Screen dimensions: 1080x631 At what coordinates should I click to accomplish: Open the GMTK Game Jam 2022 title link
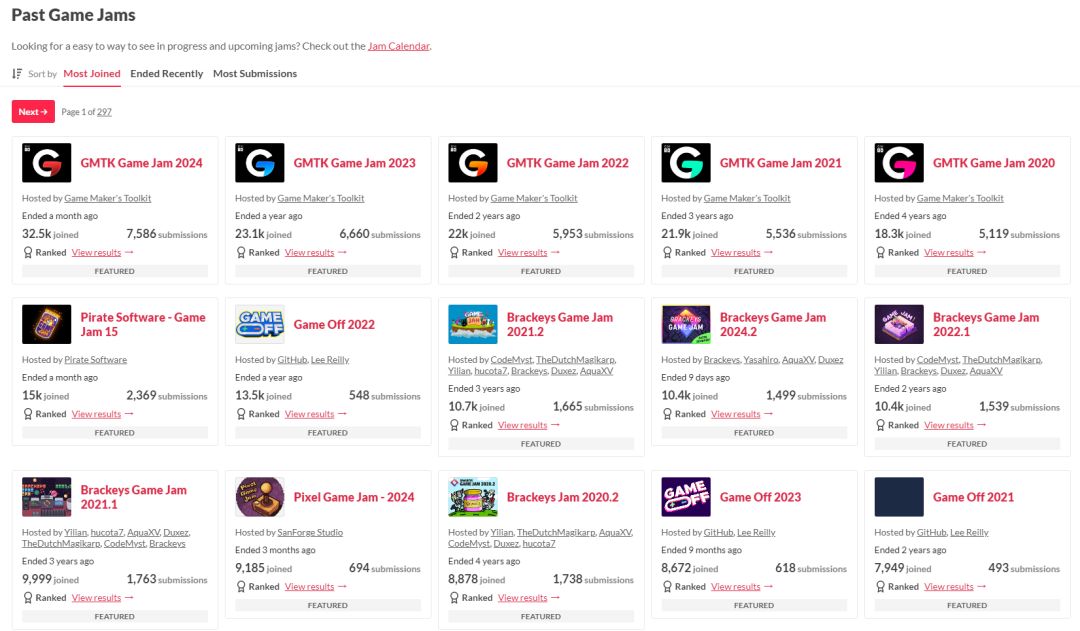[x=567, y=163]
